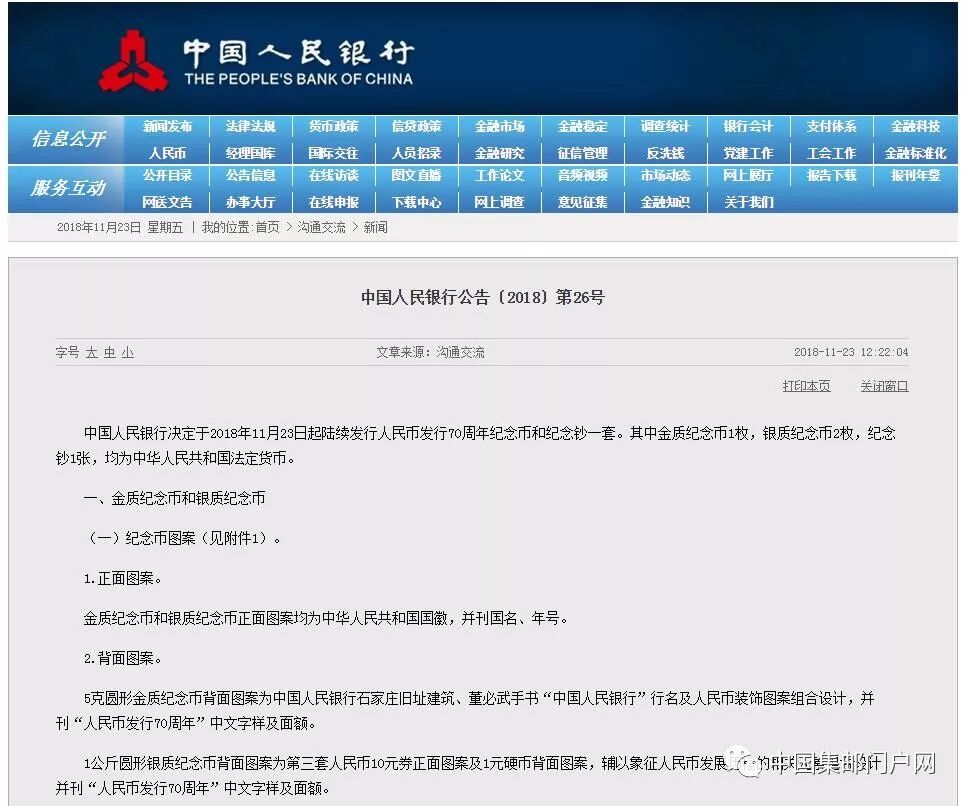Click the 服务互动 section header
Screen dimensions: 968x806
(68, 188)
